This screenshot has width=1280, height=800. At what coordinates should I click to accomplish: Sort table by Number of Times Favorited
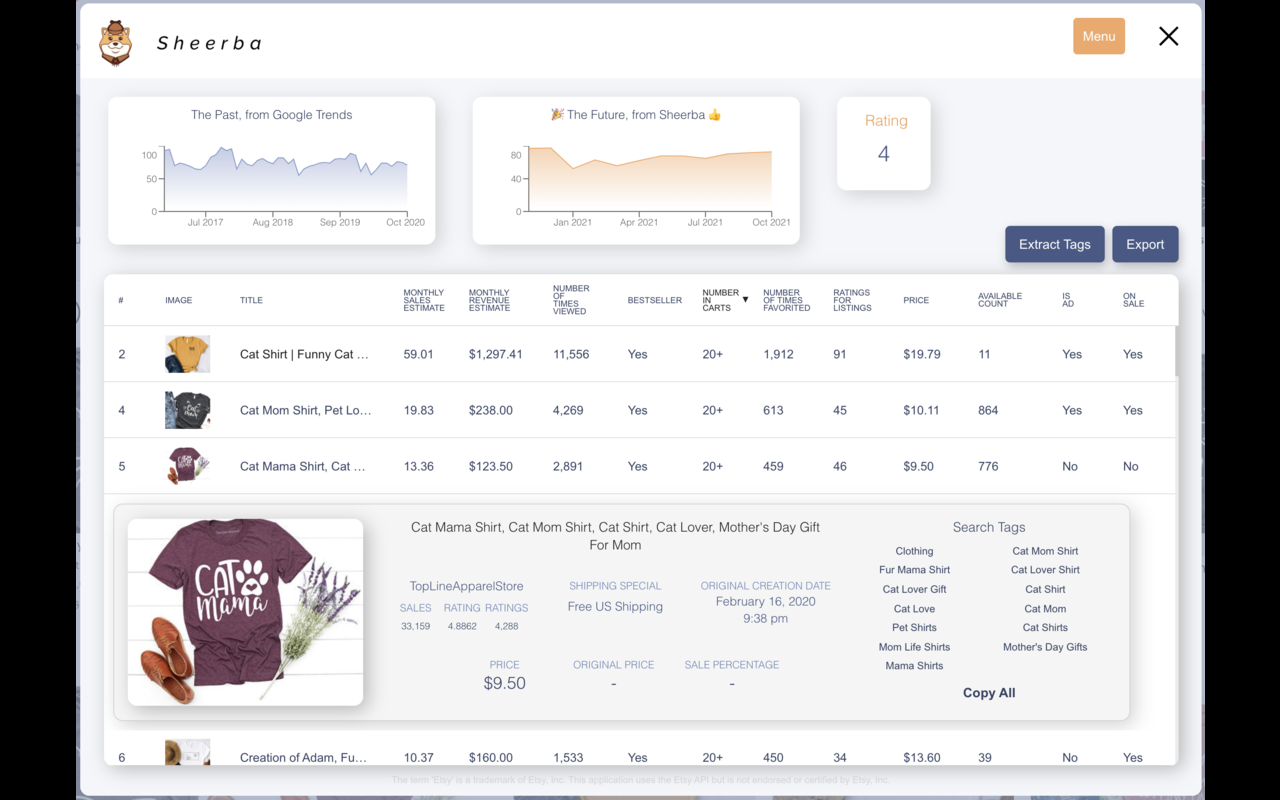[x=787, y=300]
